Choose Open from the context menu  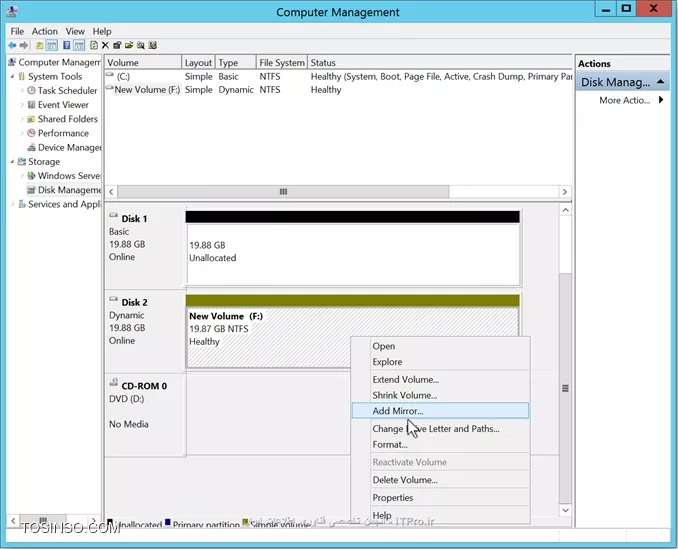(440, 346)
